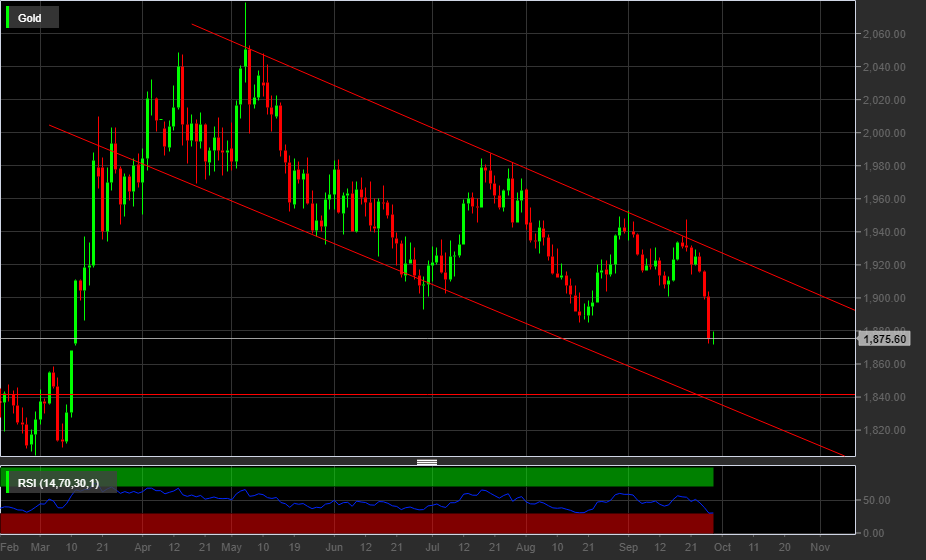
Task: Click the 20 date label before Nov
Action: pos(785,548)
